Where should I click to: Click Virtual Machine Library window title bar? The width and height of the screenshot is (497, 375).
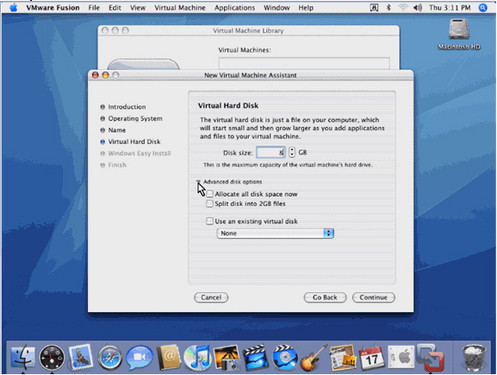248,30
